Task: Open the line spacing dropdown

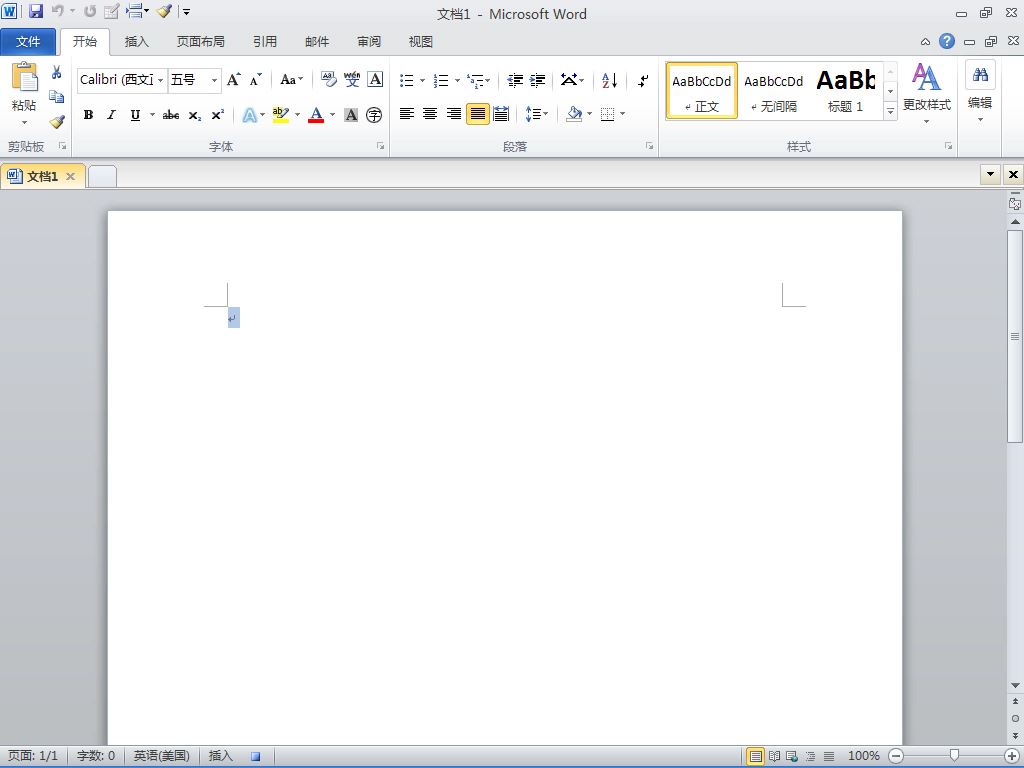Action: 537,114
